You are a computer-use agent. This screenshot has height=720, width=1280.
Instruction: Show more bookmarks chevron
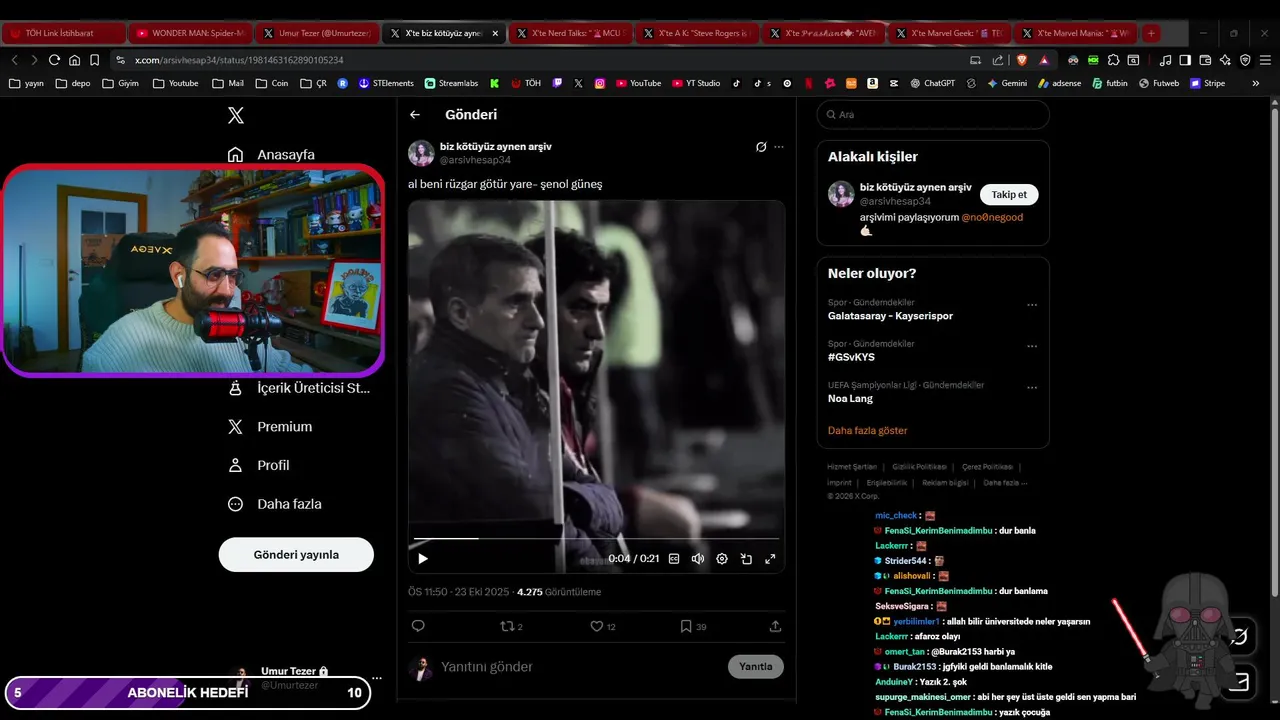coord(1255,83)
